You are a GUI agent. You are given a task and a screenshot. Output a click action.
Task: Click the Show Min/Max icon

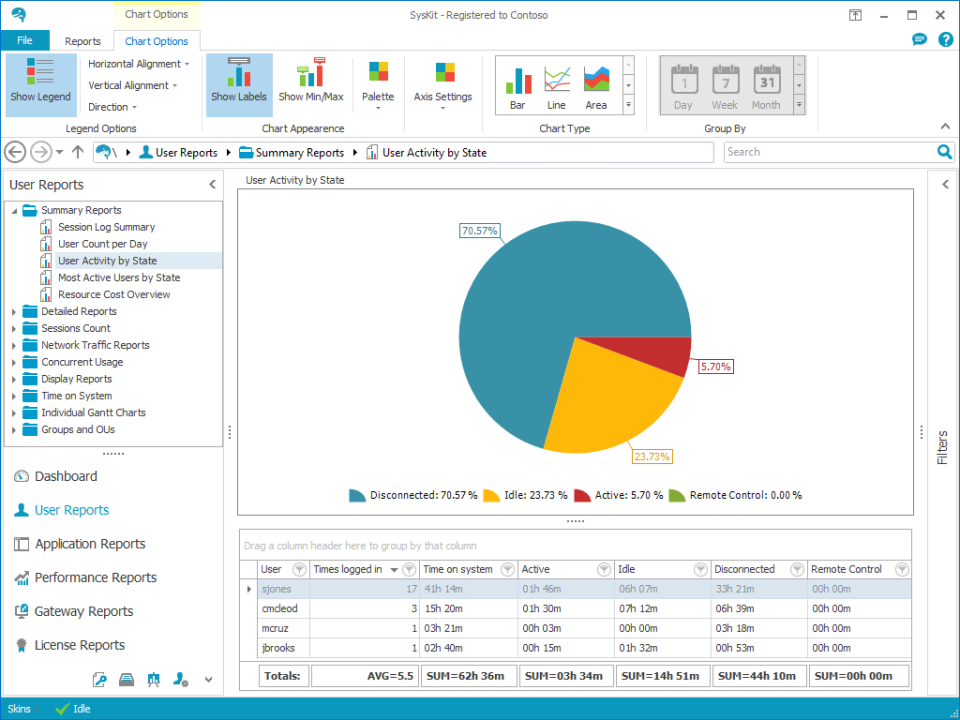click(310, 75)
